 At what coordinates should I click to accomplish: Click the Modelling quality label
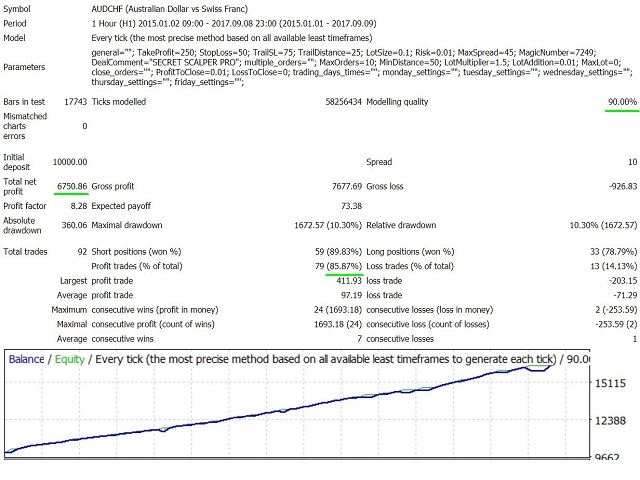click(x=397, y=102)
